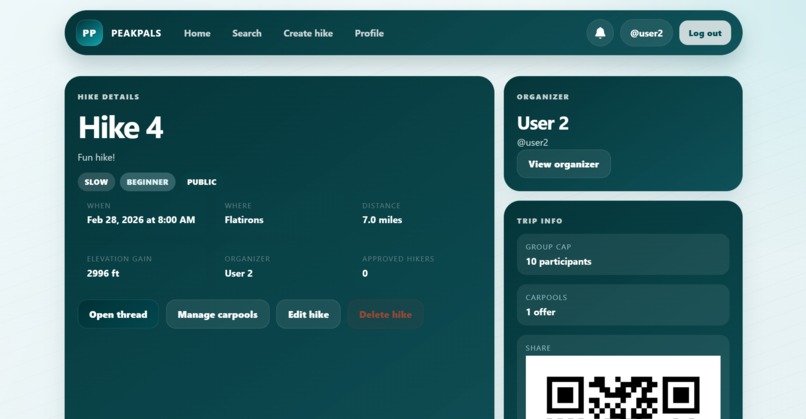Click the 2996 ft elevation gain value

(x=103, y=273)
